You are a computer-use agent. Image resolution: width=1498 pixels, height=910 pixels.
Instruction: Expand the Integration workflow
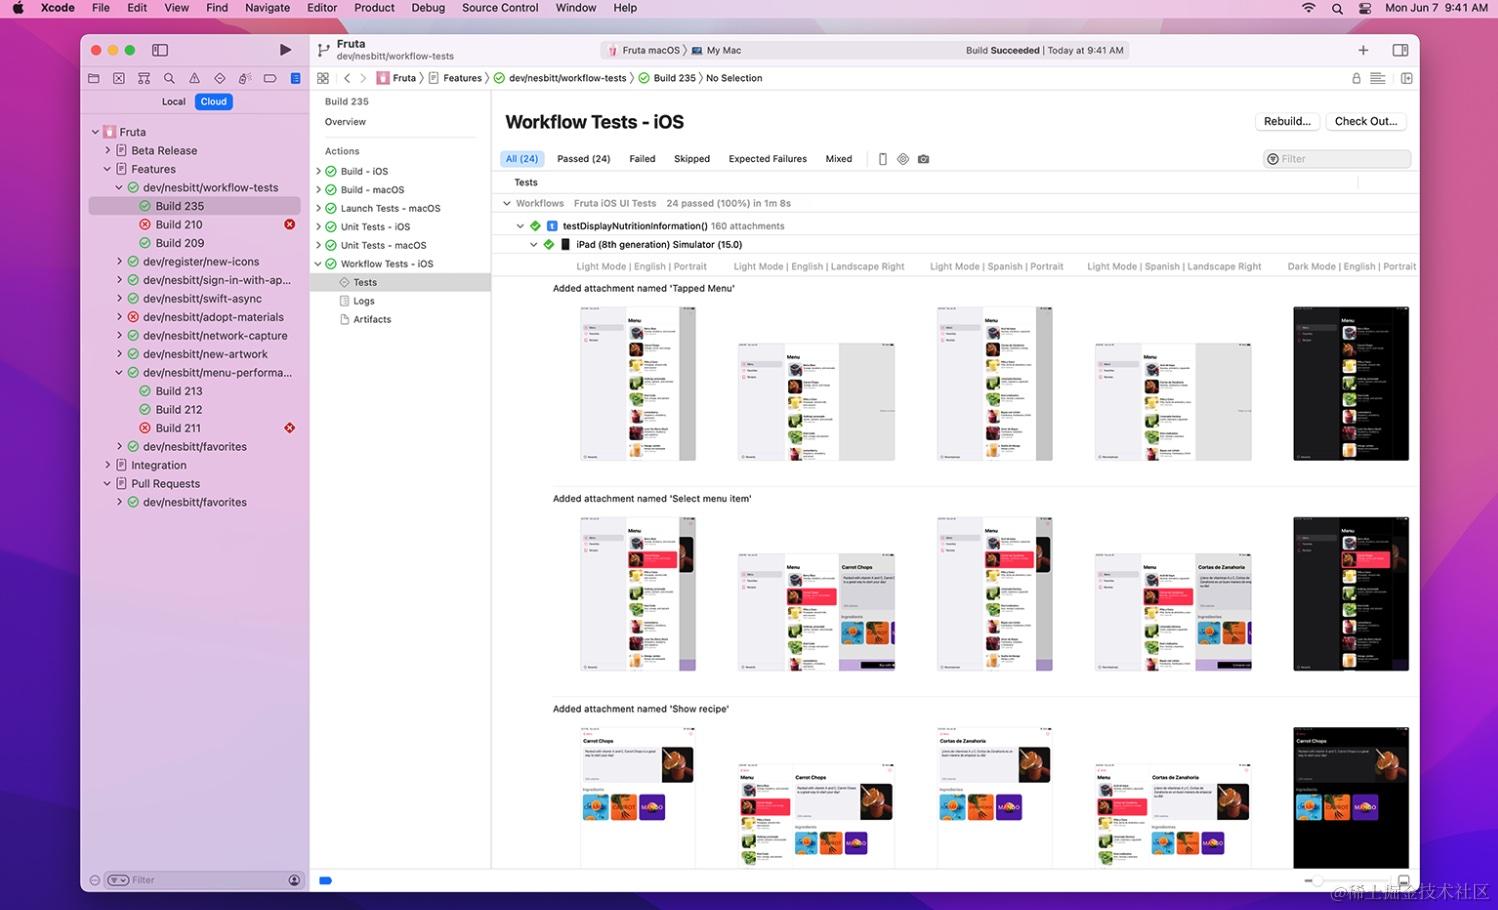click(x=108, y=465)
